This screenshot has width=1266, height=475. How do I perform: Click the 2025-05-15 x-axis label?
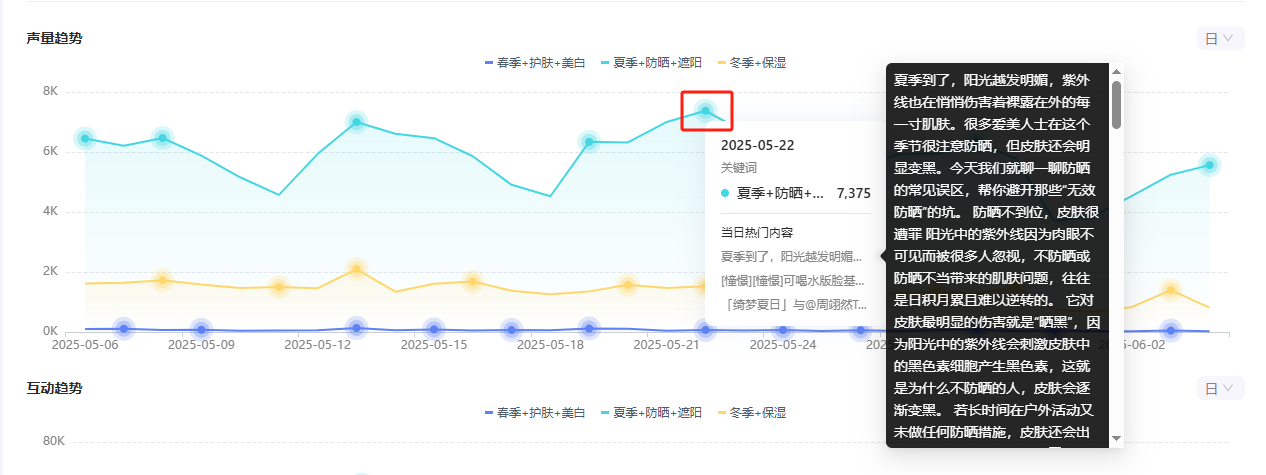(433, 345)
